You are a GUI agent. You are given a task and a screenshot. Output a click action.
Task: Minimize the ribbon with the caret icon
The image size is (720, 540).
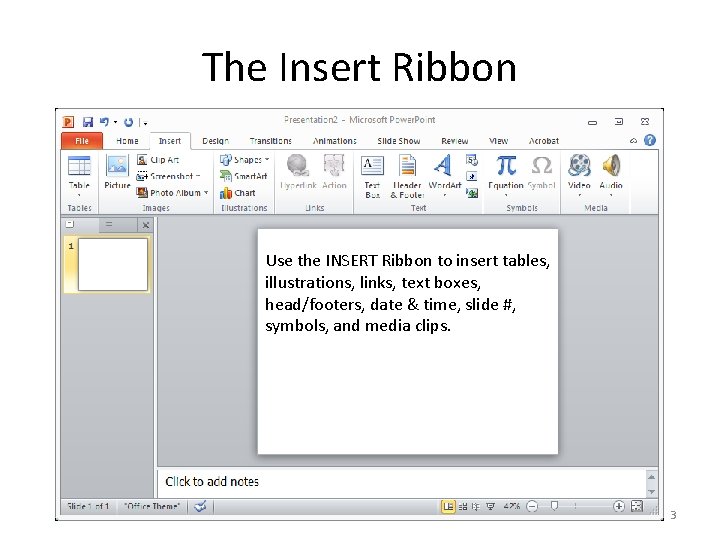(x=634, y=141)
